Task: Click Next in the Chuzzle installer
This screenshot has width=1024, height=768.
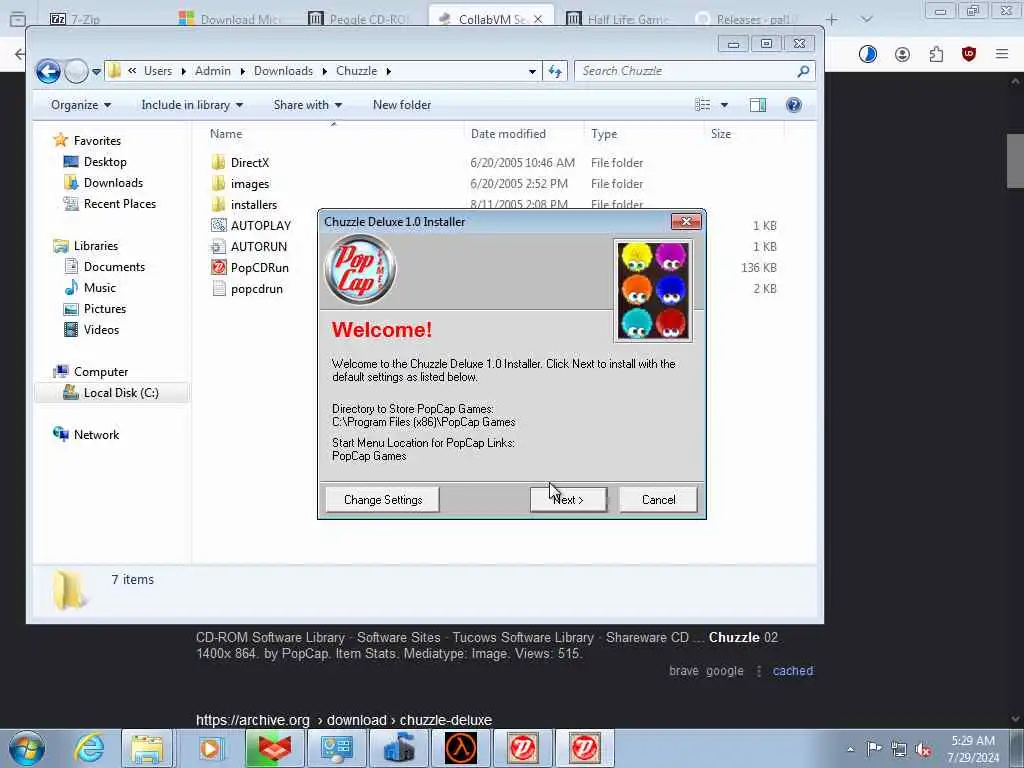Action: 568,500
